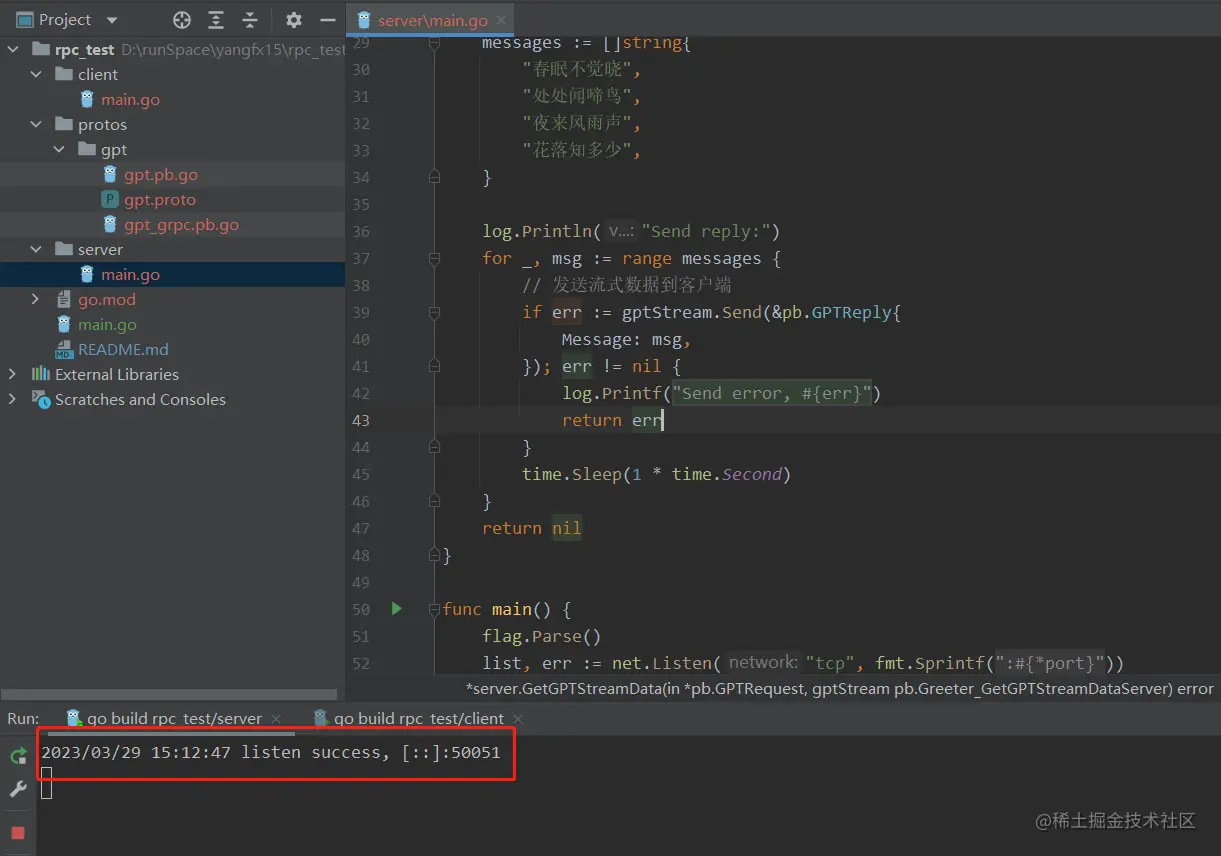Expand External Libraries

[x=12, y=374]
